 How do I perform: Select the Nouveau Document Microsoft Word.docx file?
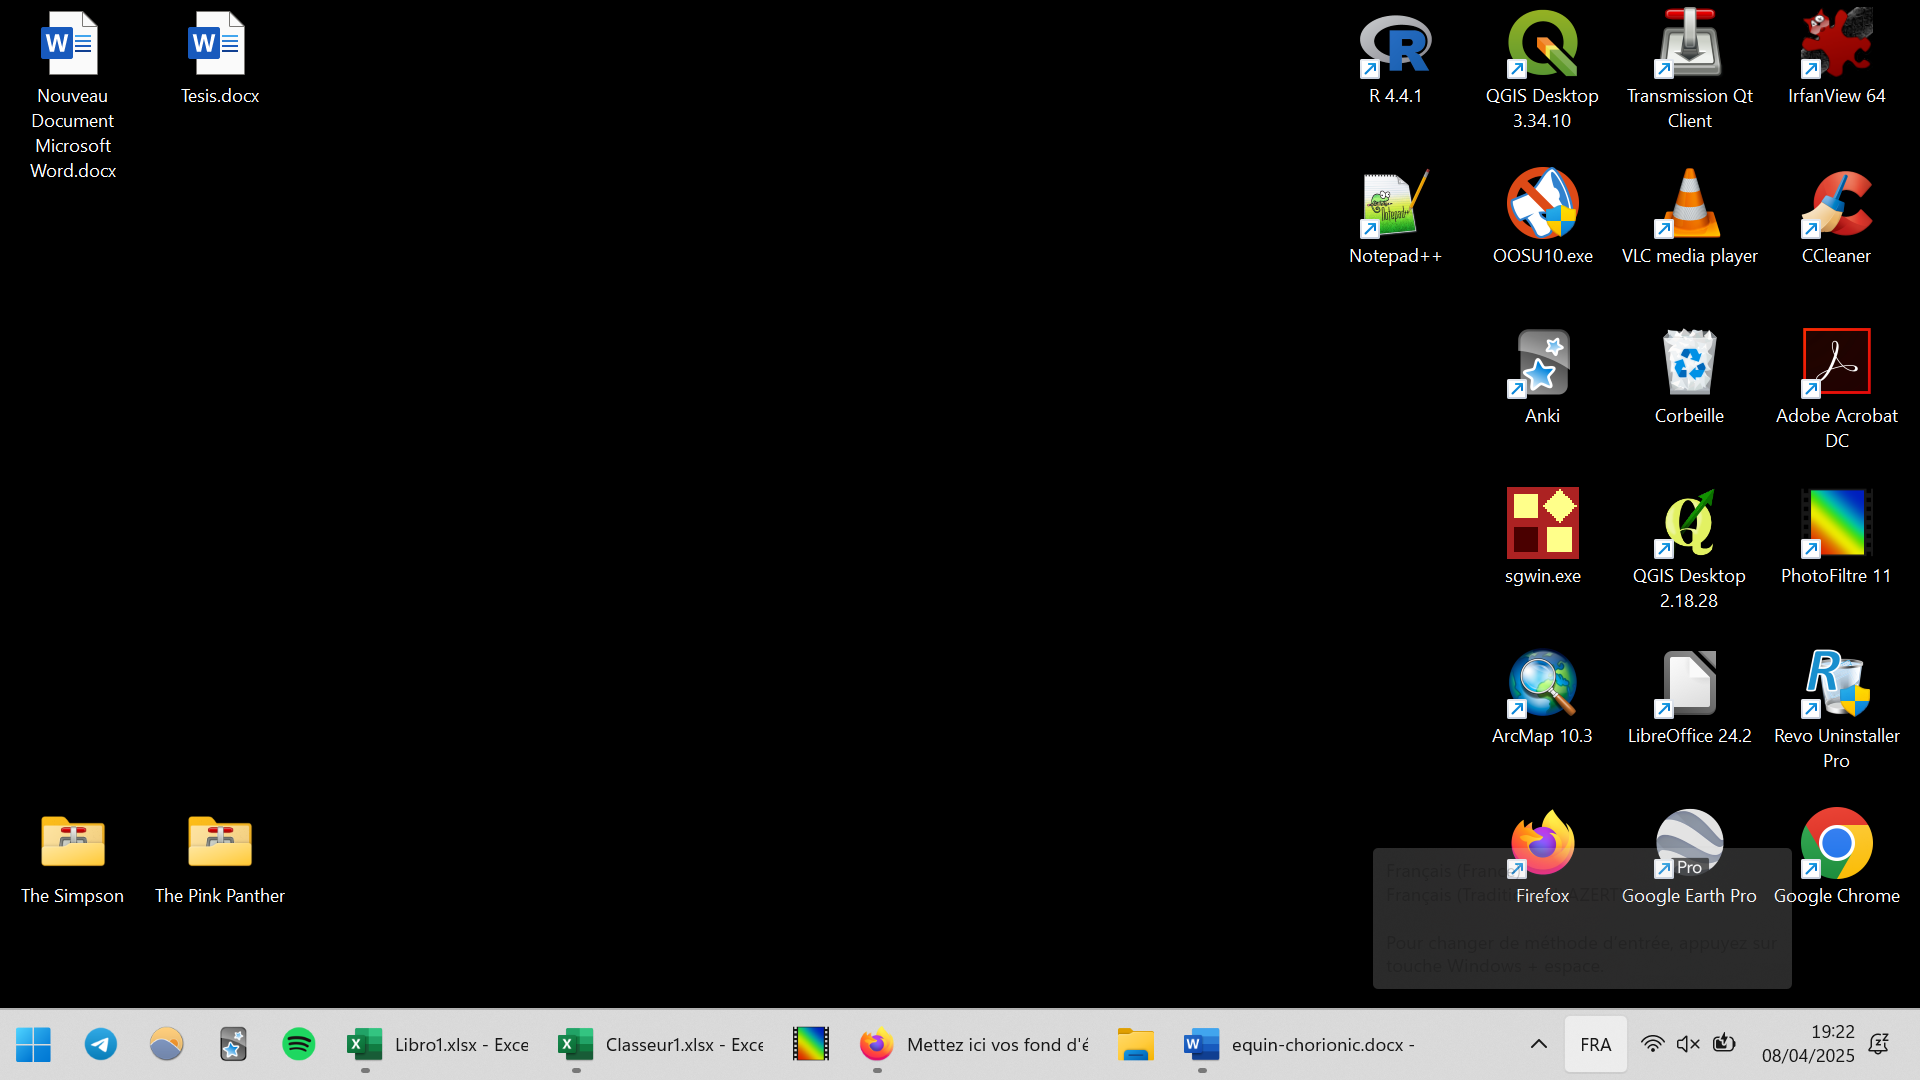pyautogui.click(x=72, y=95)
